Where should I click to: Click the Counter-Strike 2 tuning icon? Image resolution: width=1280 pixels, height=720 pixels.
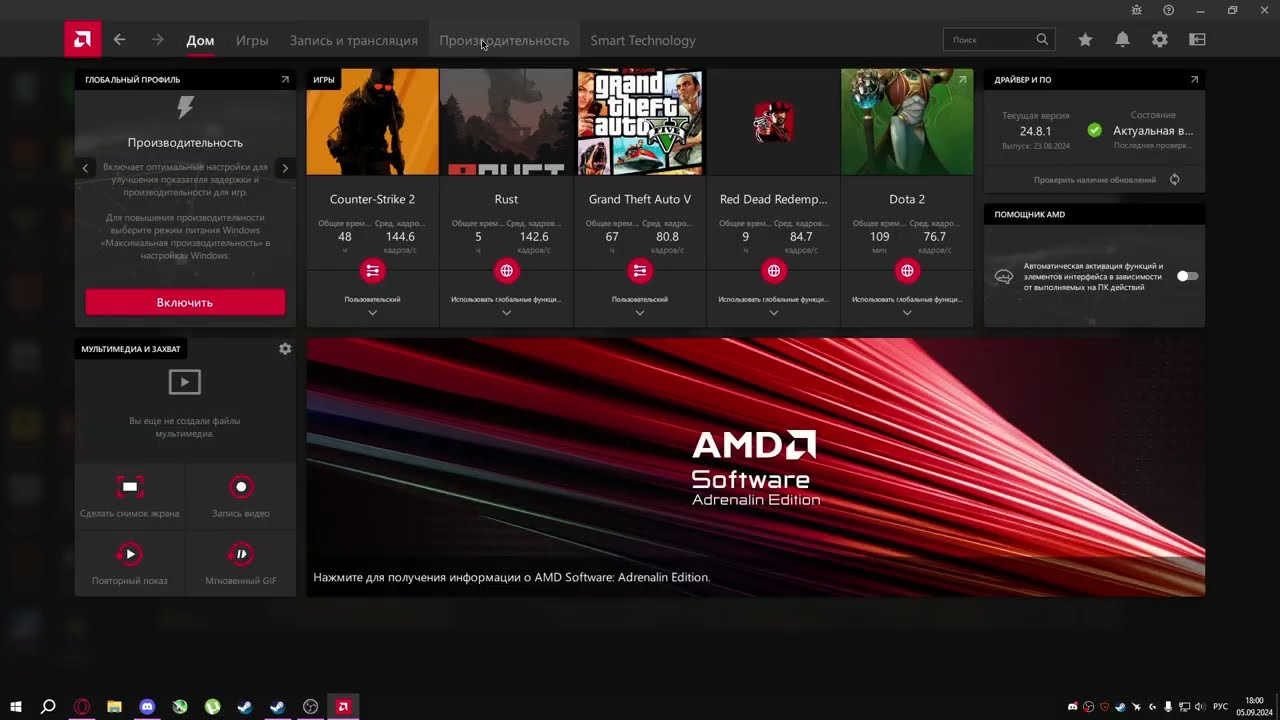tap(373, 270)
